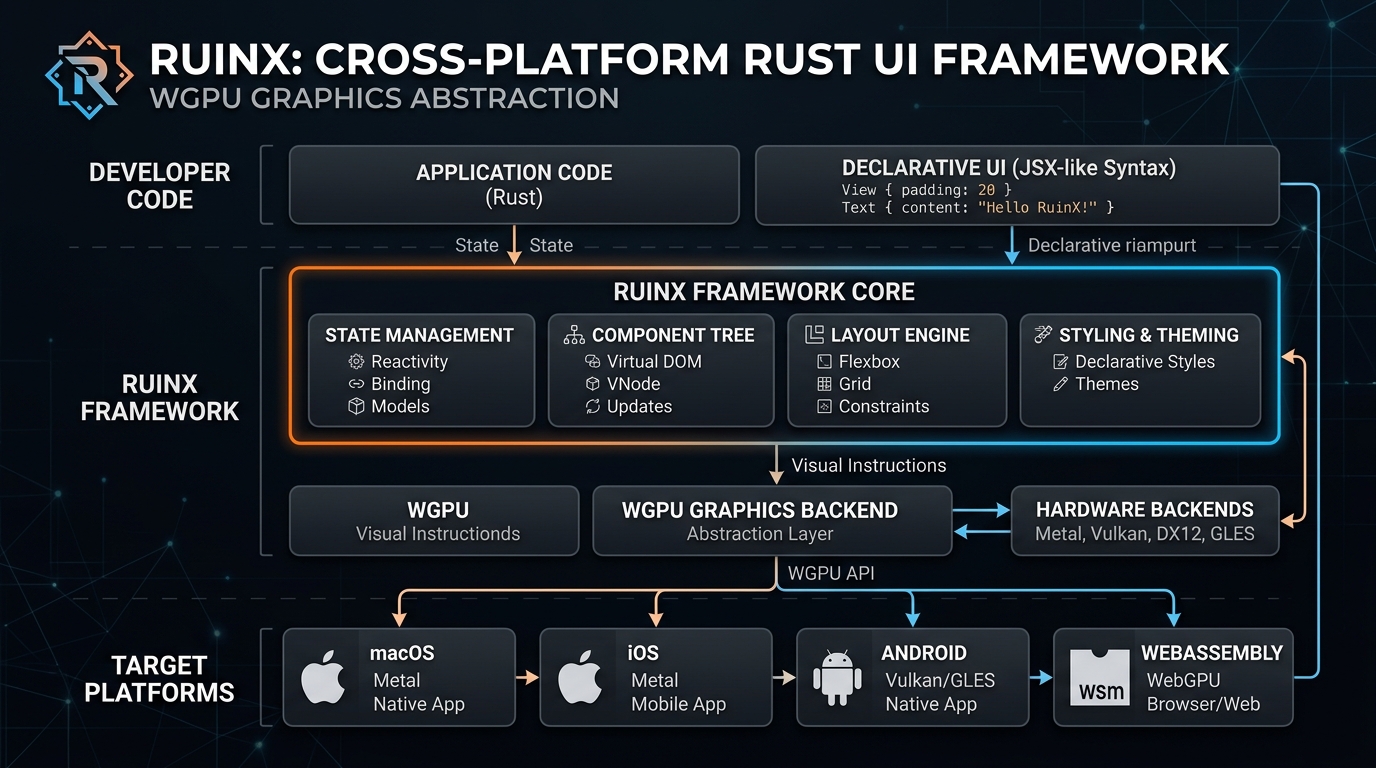The height and width of the screenshot is (768, 1376).
Task: Click the code line "View { padding: 20 }"
Action: (x=927, y=189)
